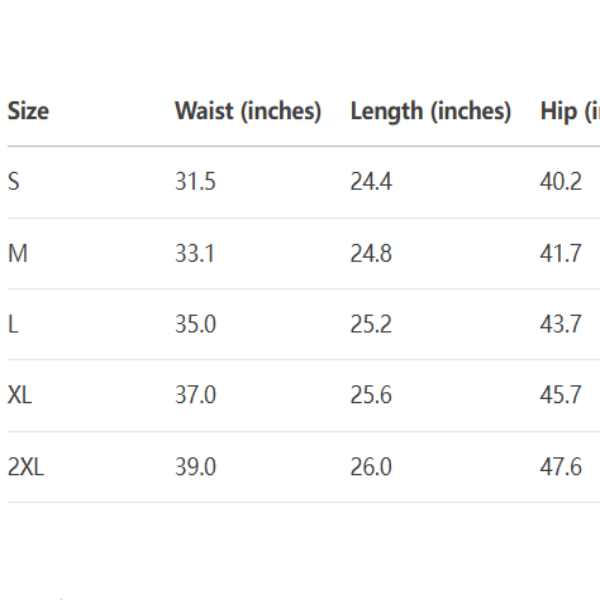Click the 31.5 waist value

tap(195, 182)
